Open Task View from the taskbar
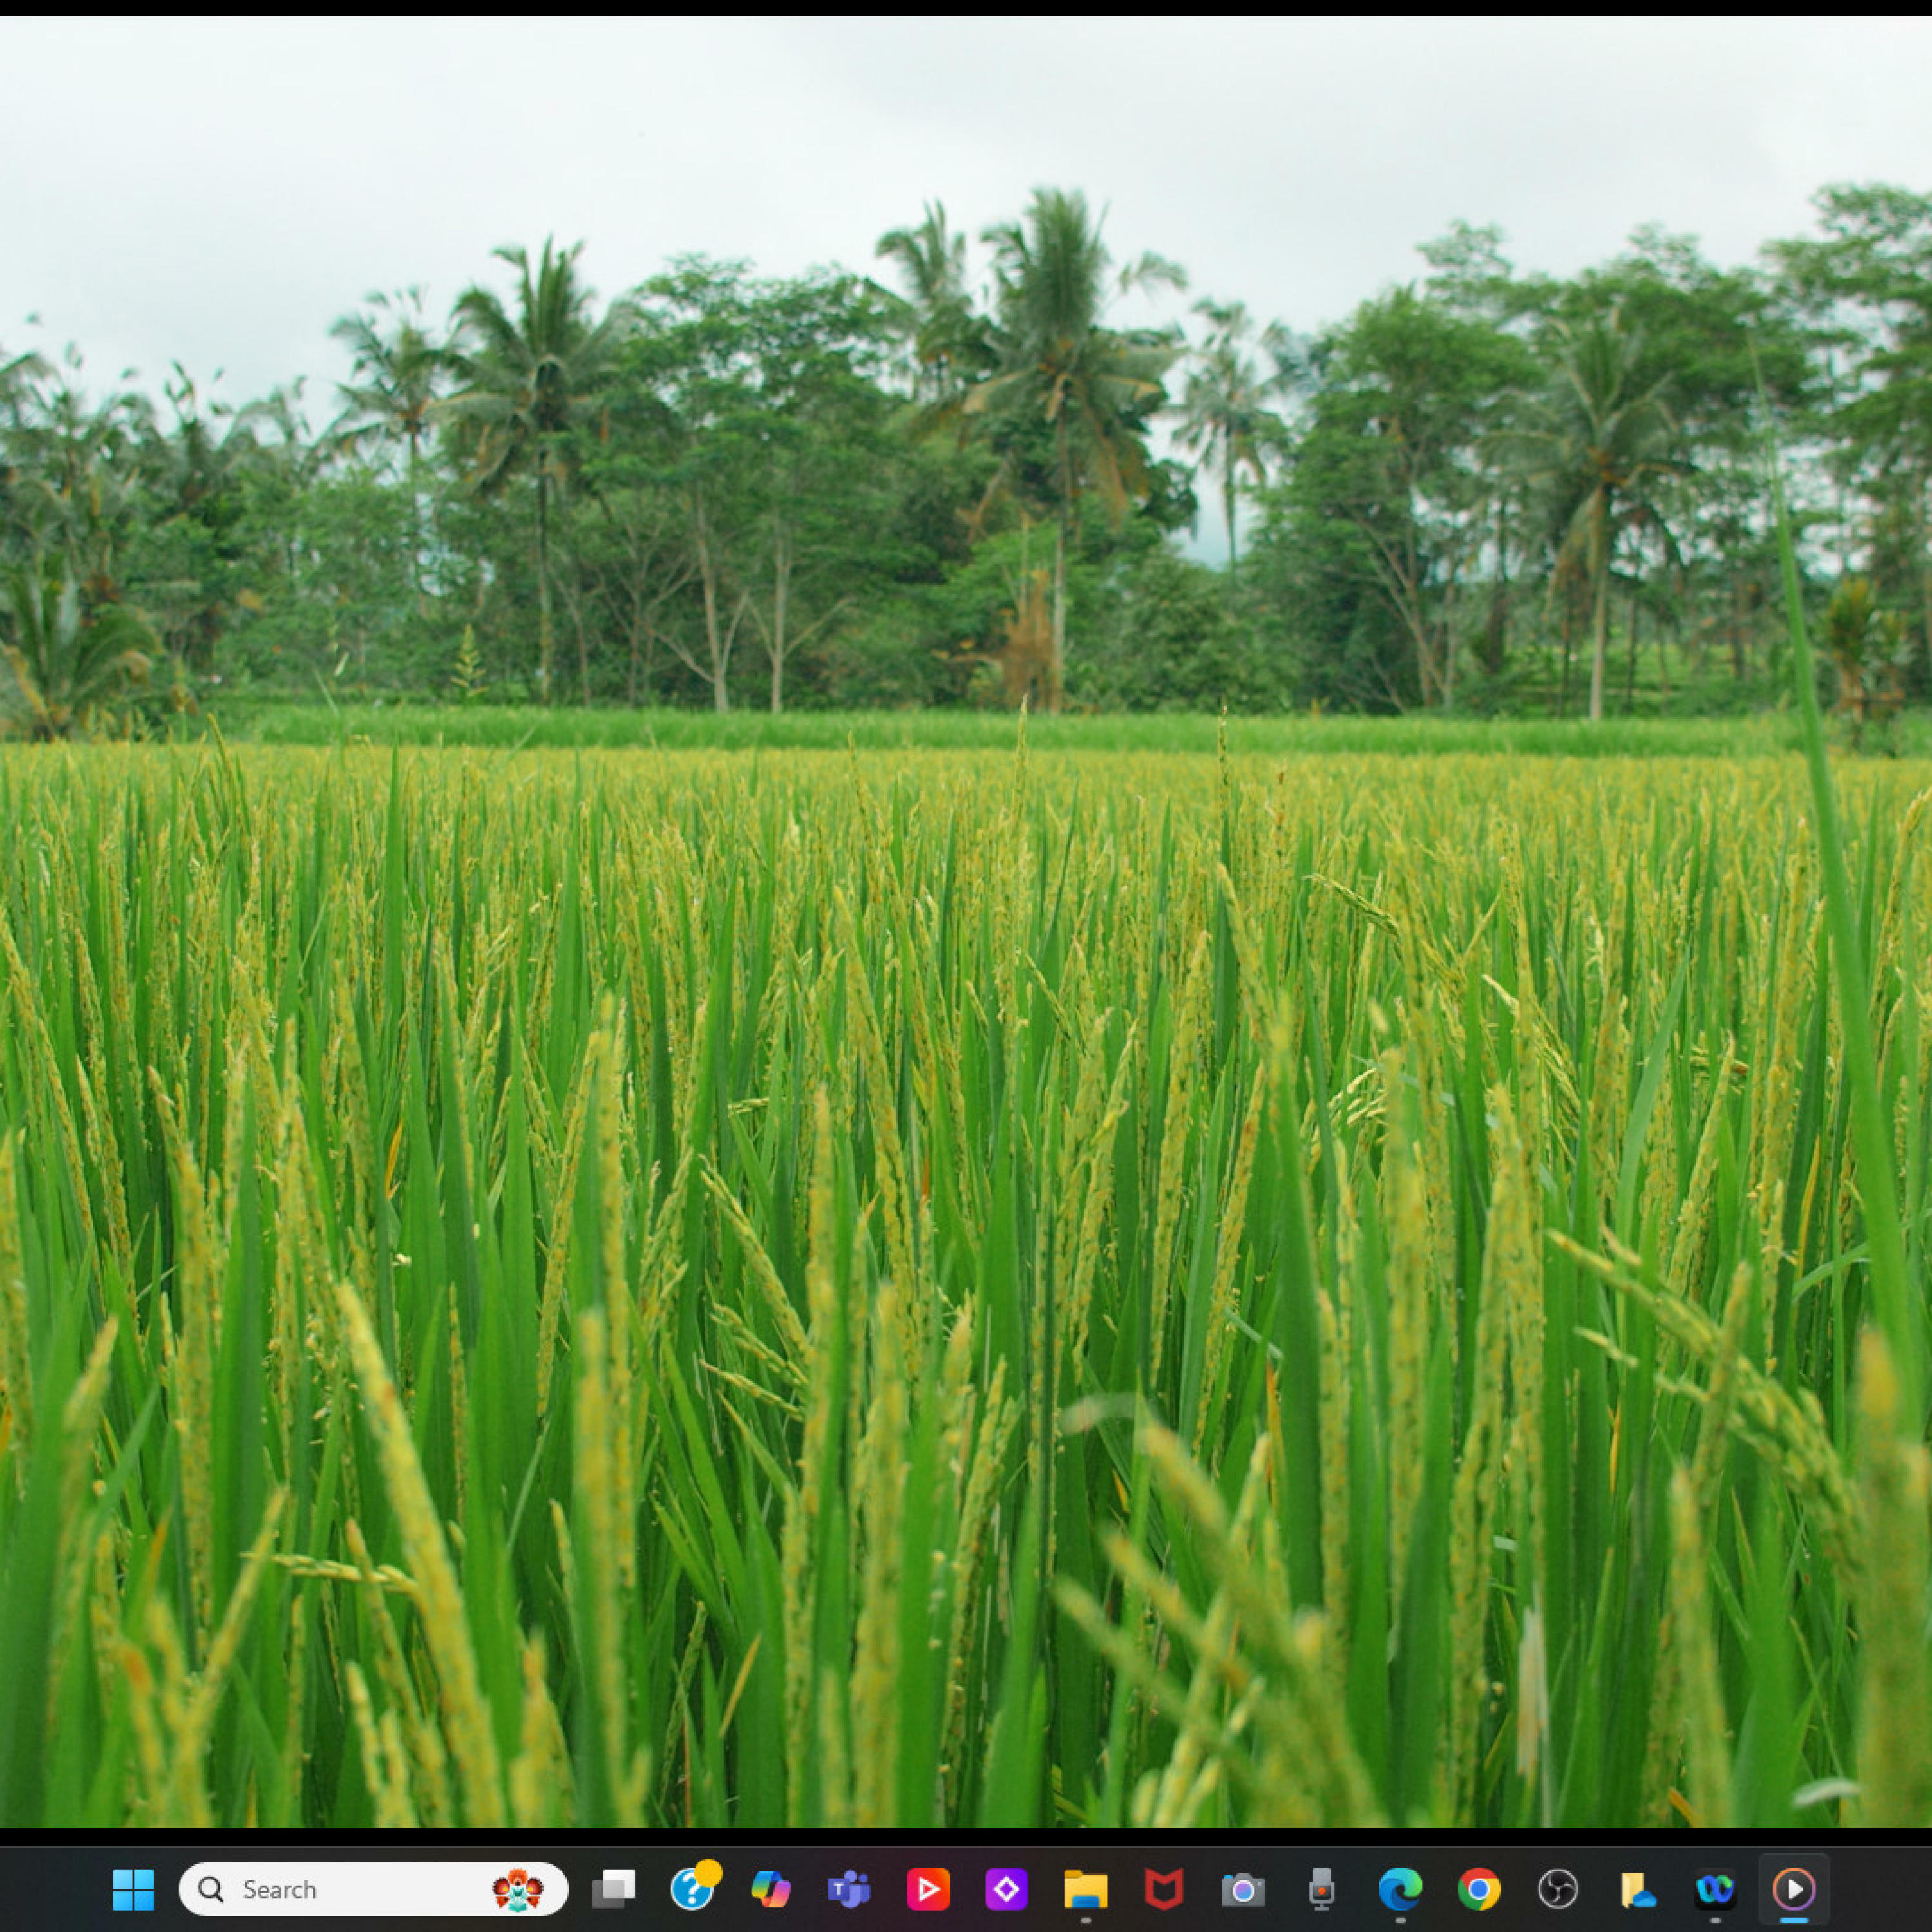Image resolution: width=1932 pixels, height=1932 pixels. coord(613,1889)
